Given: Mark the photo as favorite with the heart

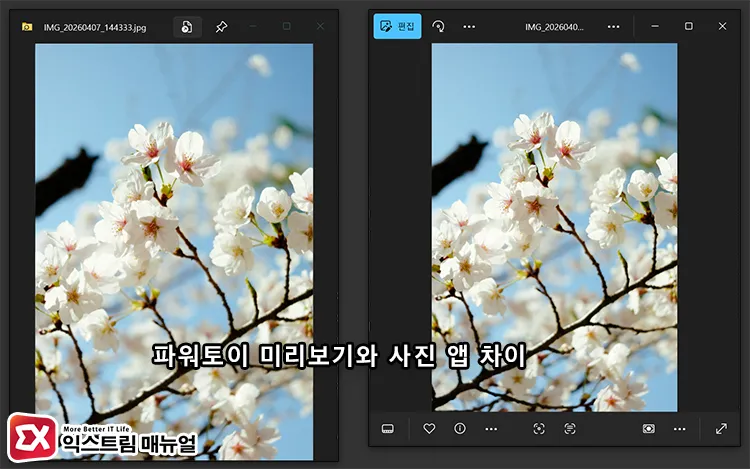Looking at the screenshot, I should 429,428.
